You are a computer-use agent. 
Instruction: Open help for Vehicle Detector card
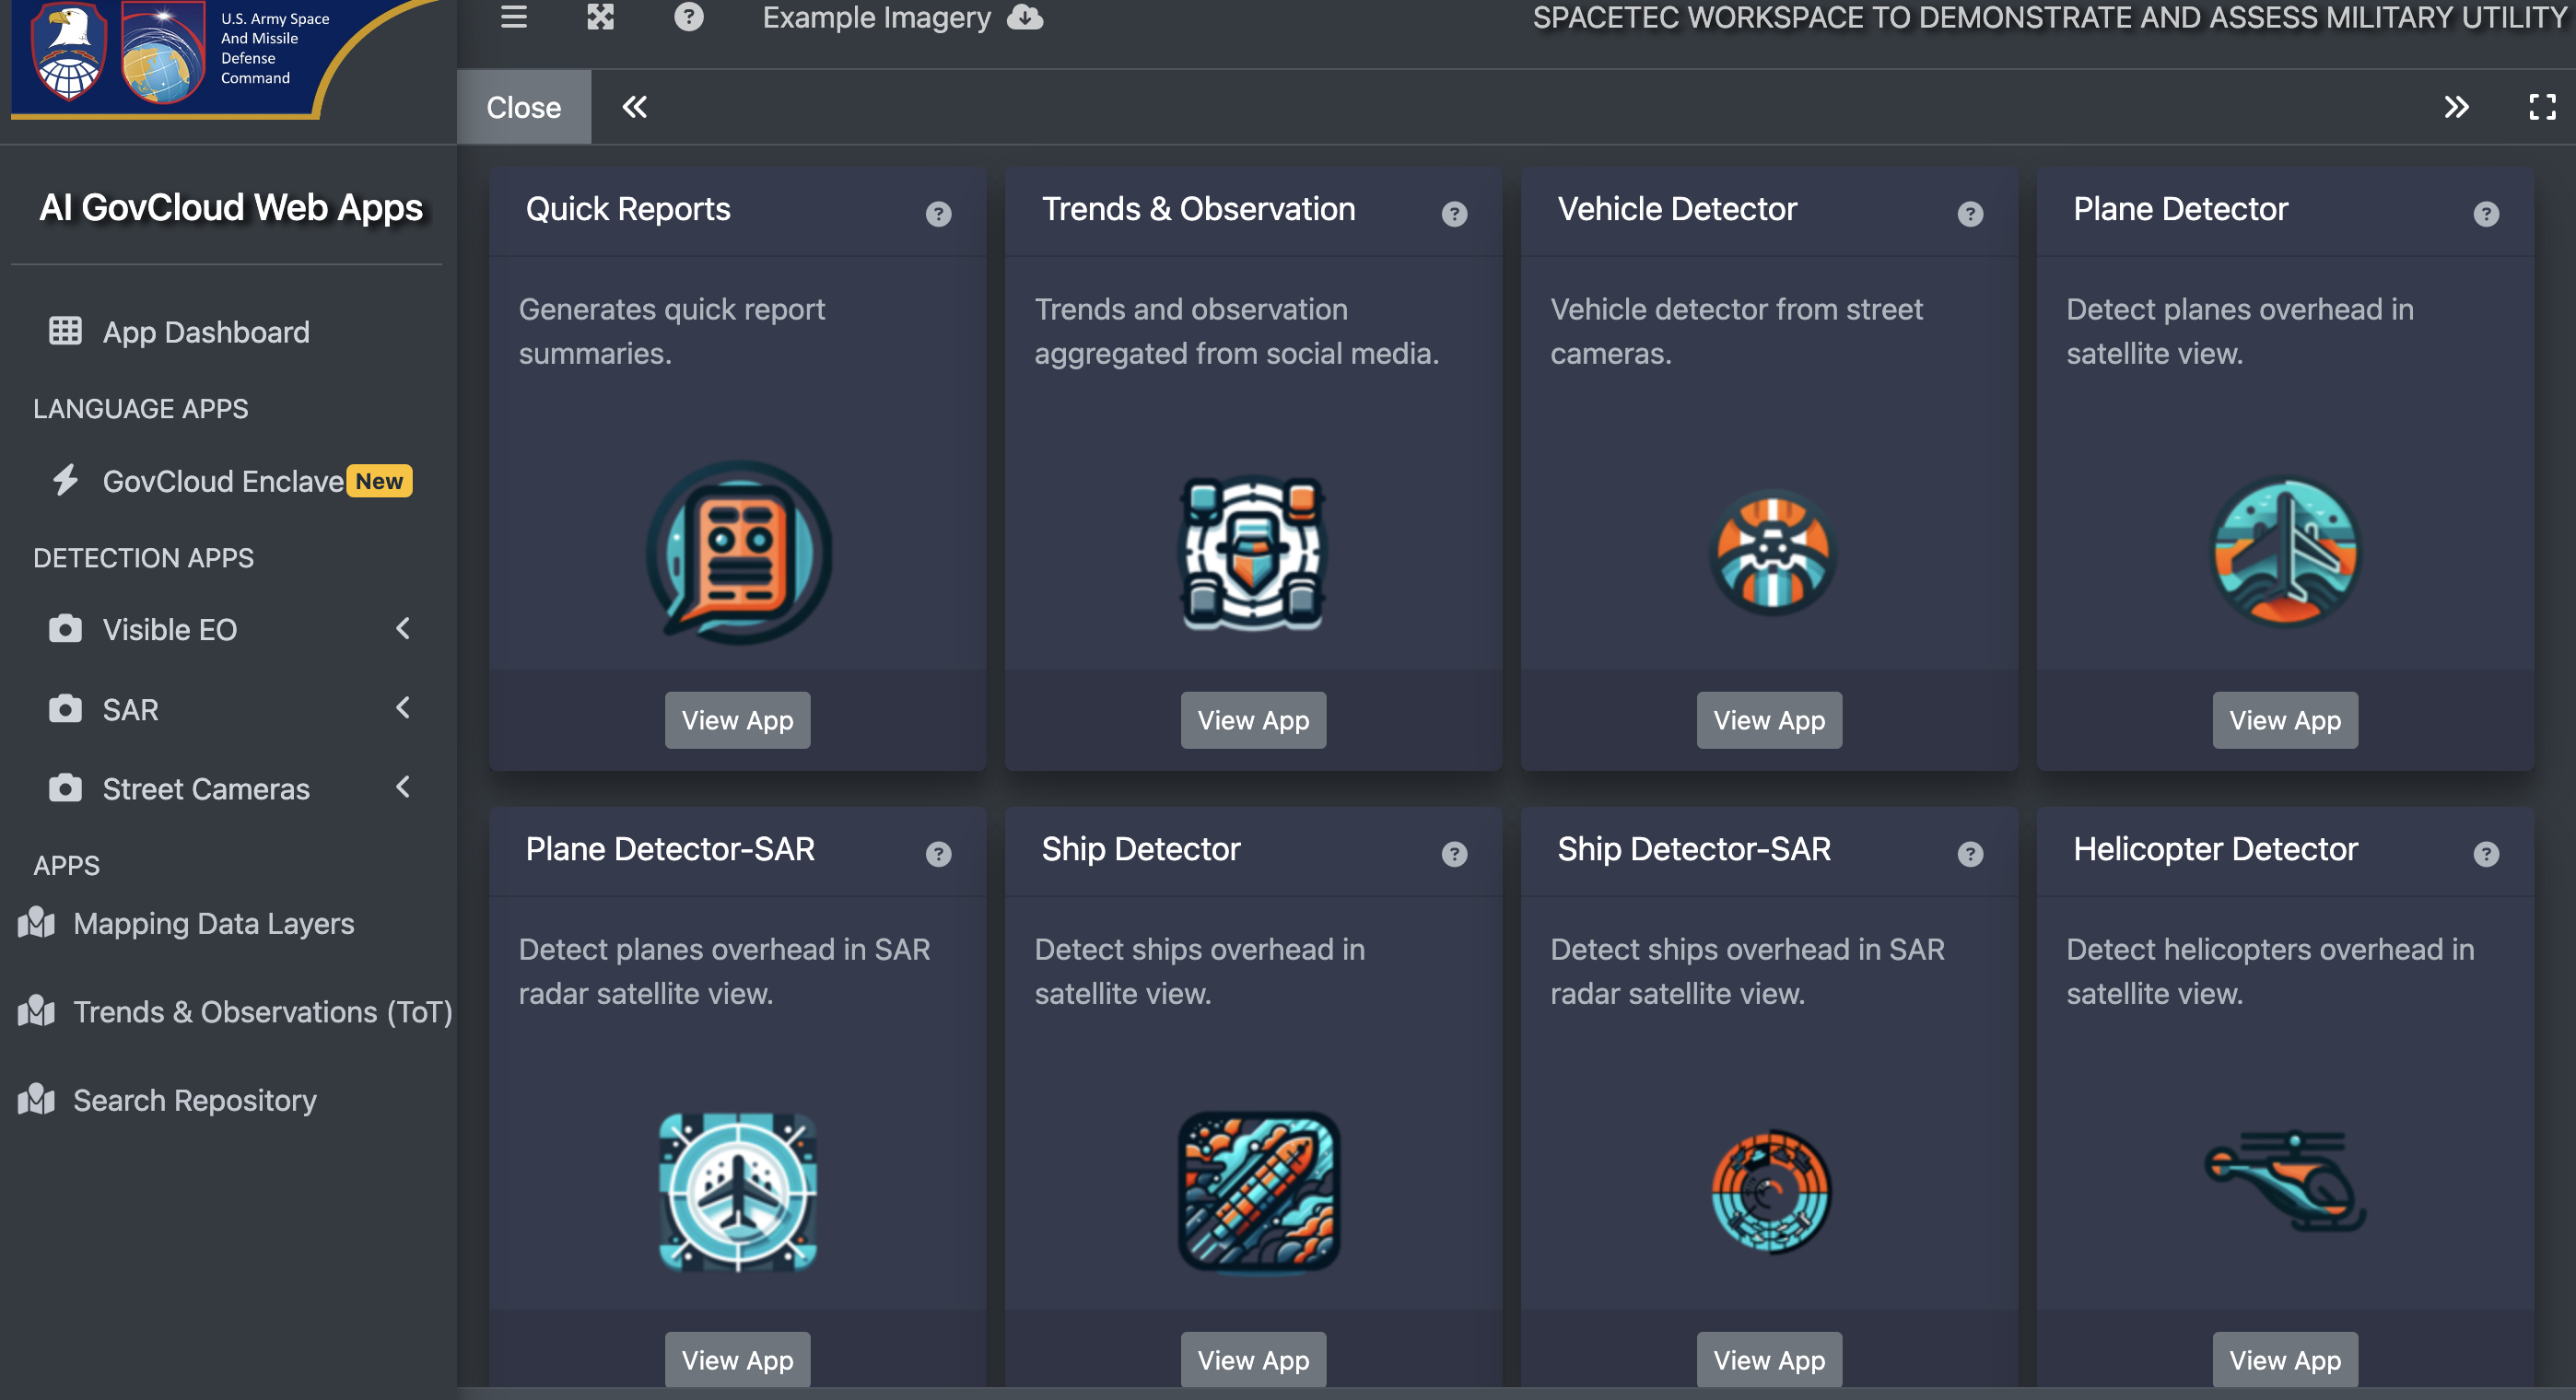click(x=1970, y=214)
